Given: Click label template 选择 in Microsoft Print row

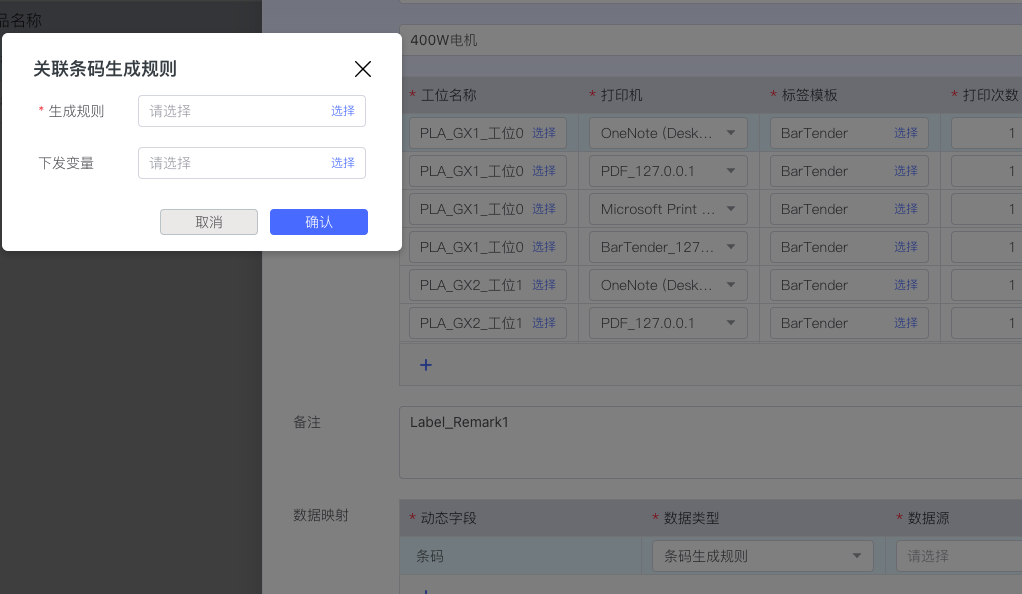Looking at the screenshot, I should point(906,209).
